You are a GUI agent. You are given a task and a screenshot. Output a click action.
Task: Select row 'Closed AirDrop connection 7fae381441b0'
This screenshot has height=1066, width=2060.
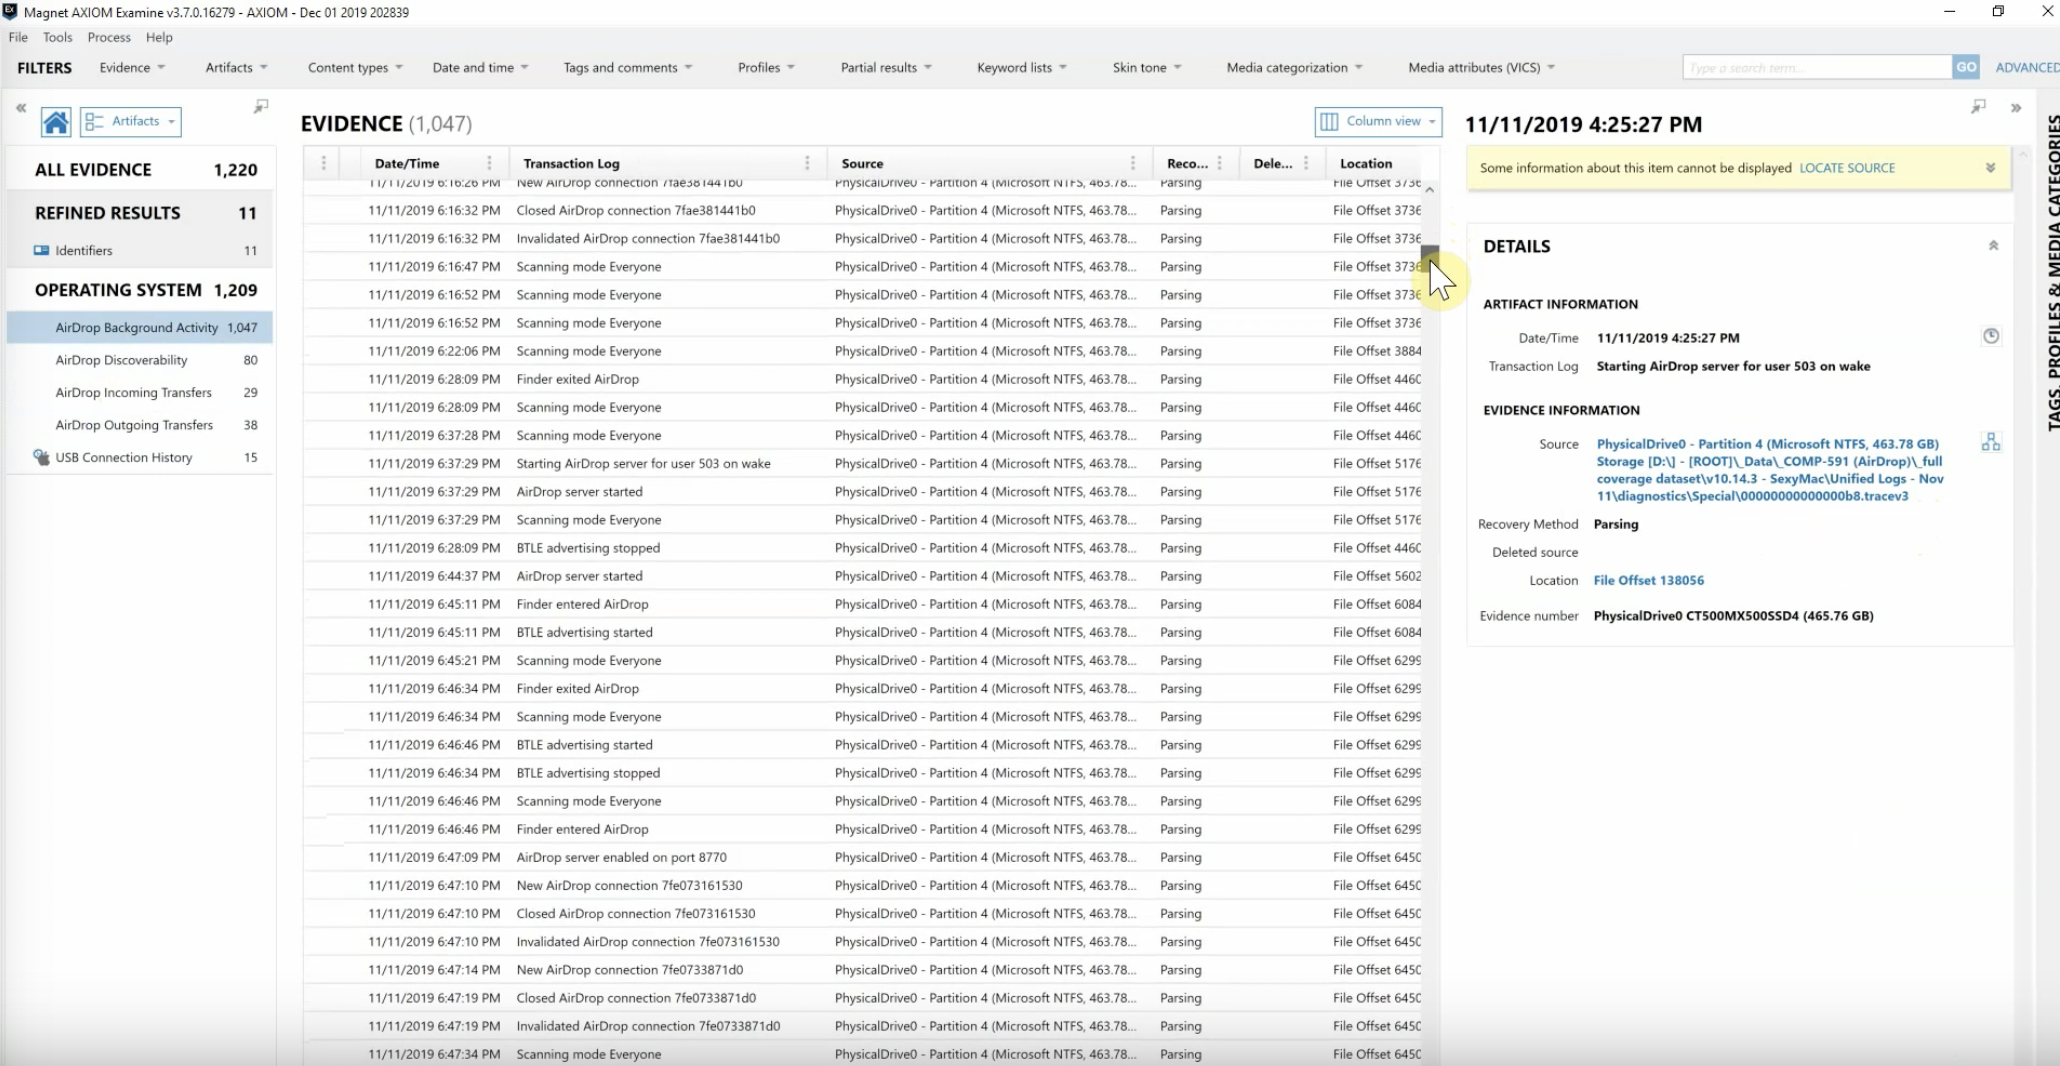863,210
